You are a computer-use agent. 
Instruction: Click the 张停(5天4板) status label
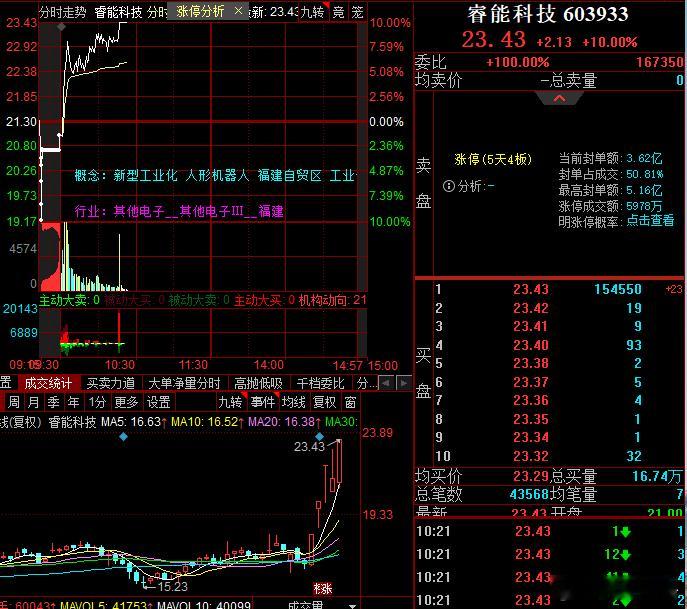tap(493, 159)
